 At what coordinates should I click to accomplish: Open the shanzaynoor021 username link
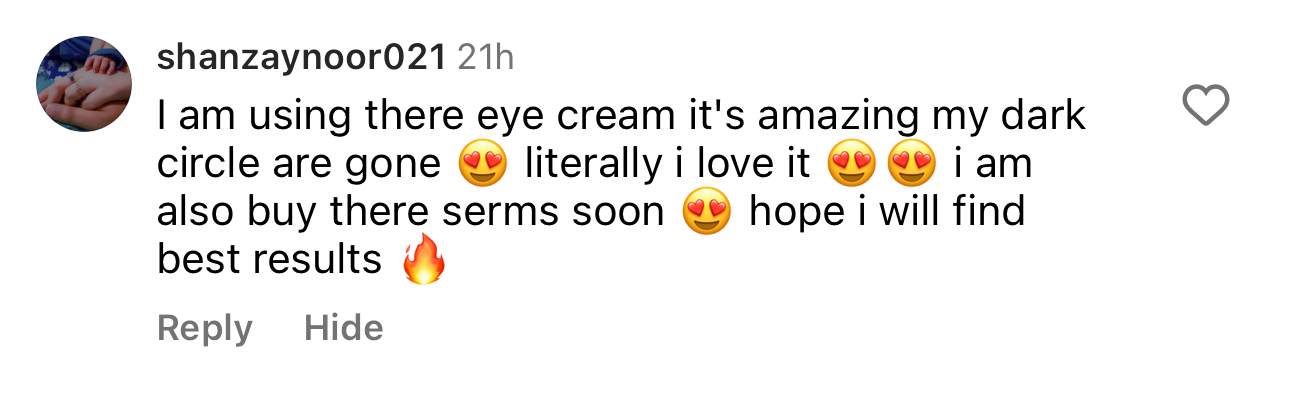pyautogui.click(x=301, y=57)
